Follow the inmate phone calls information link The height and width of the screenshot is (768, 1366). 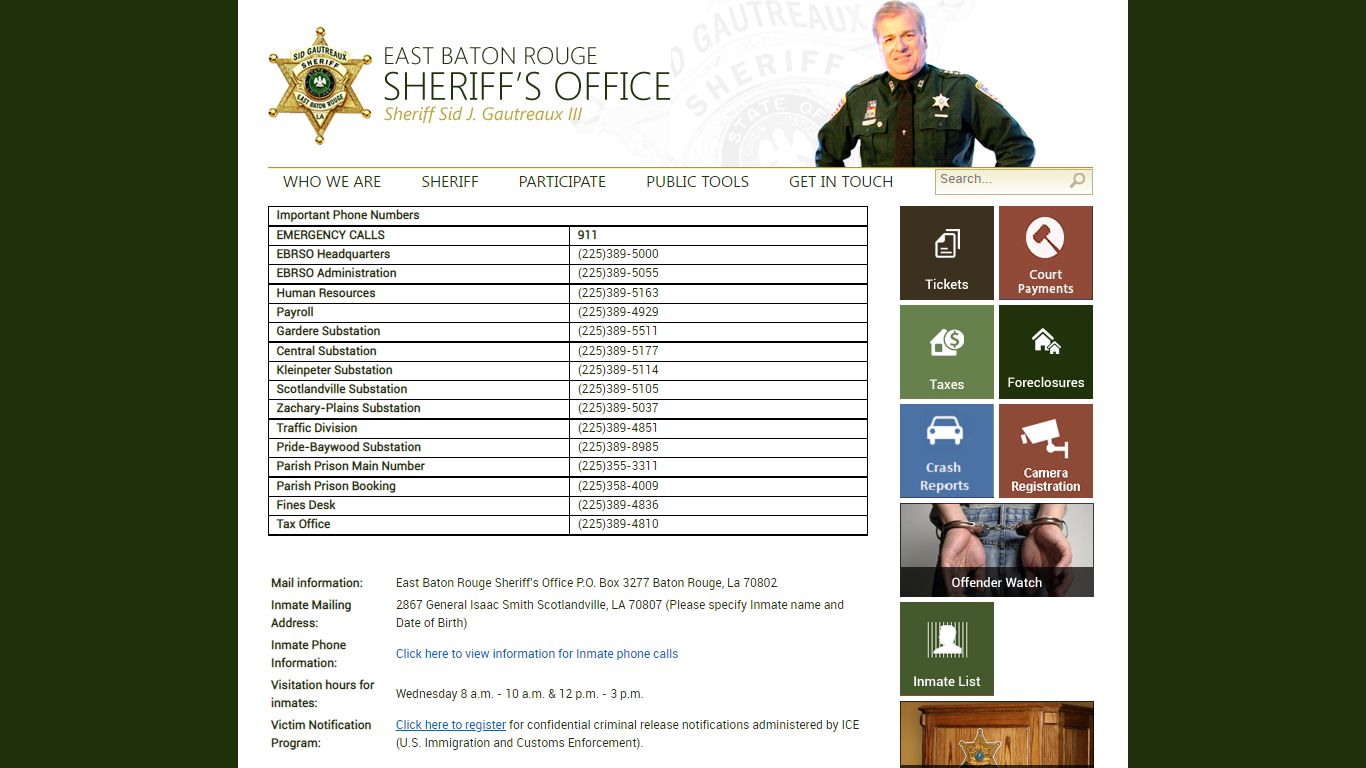pyautogui.click(x=537, y=654)
